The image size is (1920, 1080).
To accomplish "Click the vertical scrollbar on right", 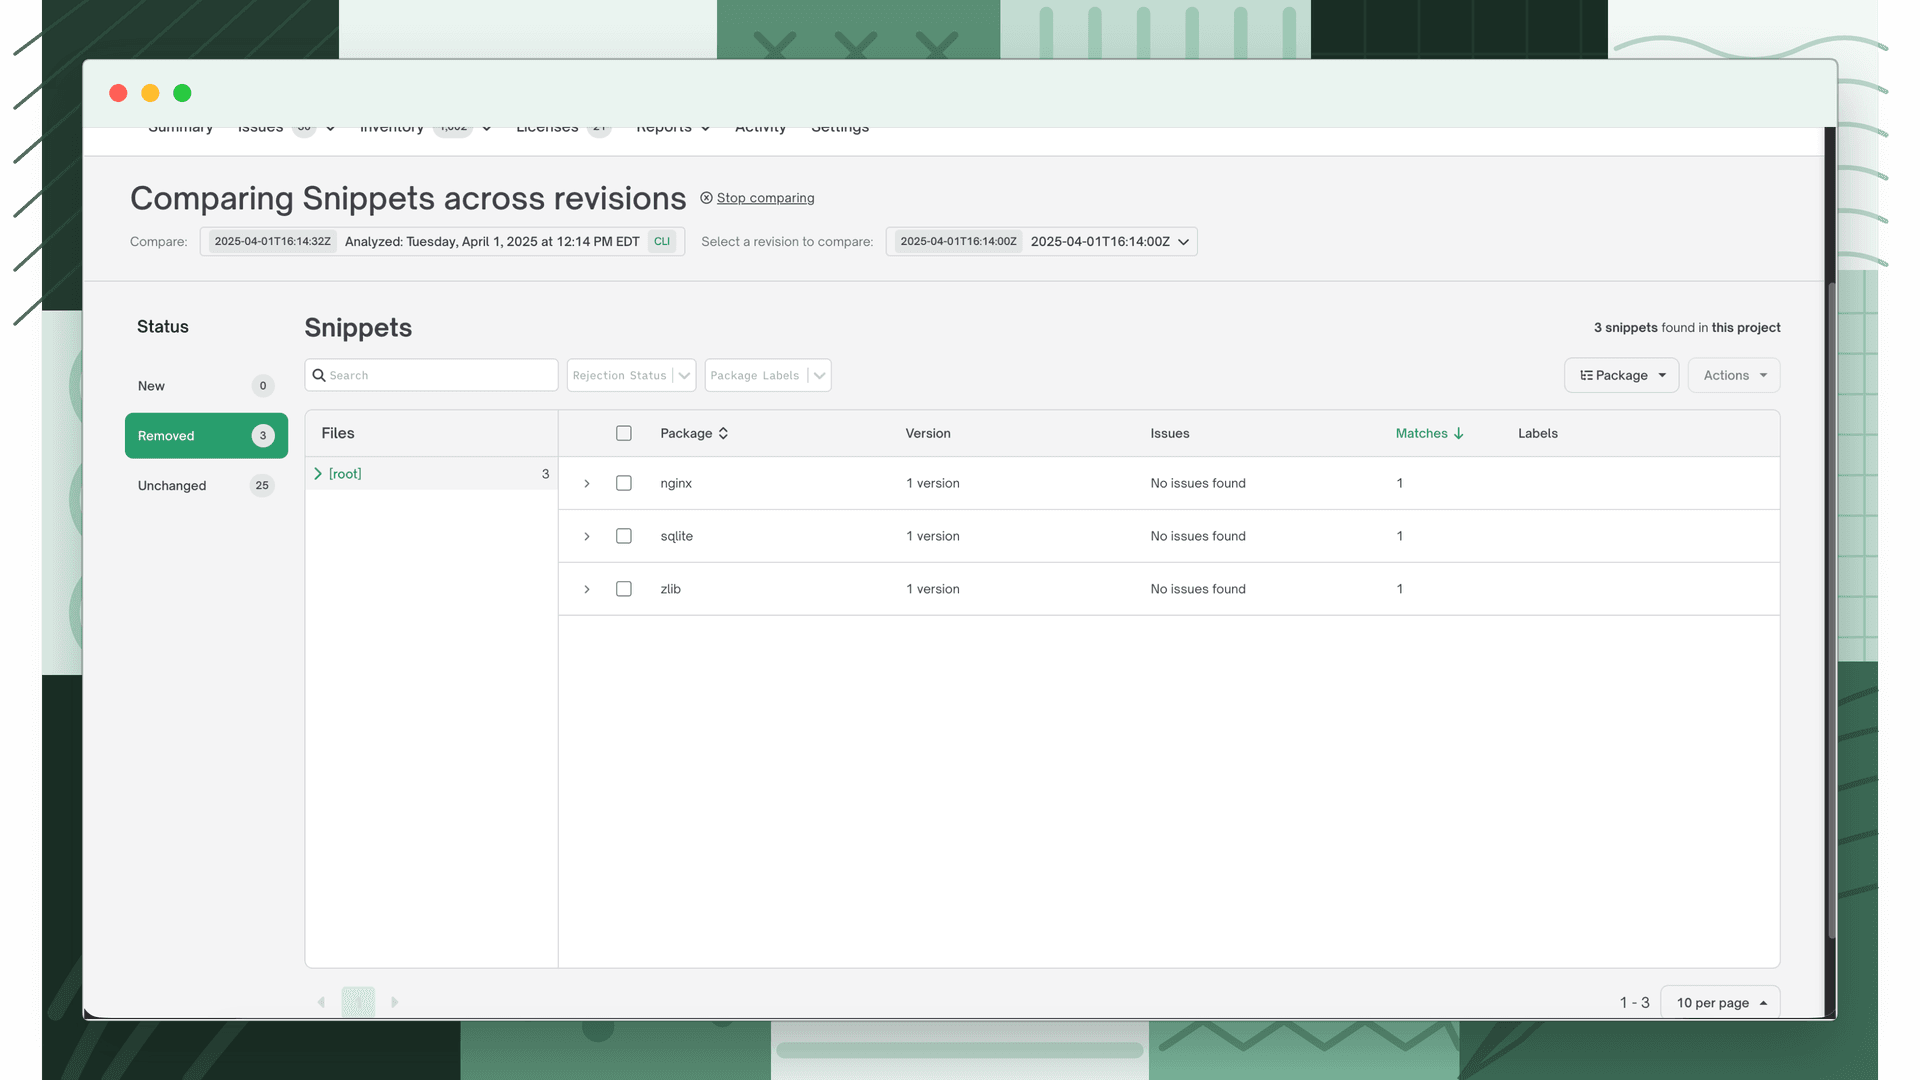I will [1832, 610].
